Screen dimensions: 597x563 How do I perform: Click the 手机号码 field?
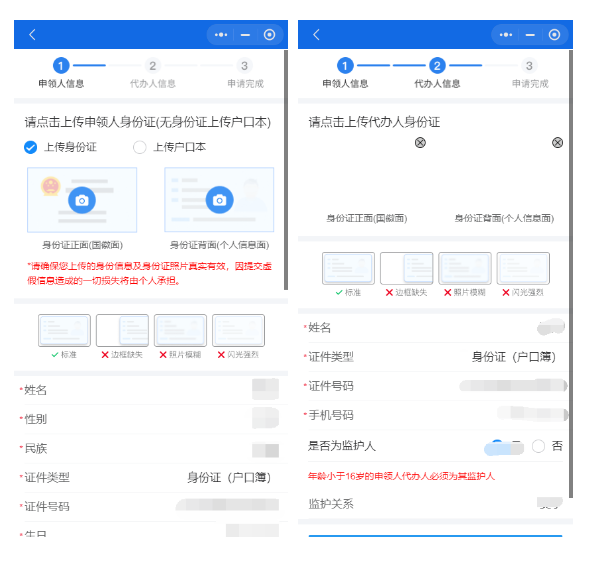[434, 415]
